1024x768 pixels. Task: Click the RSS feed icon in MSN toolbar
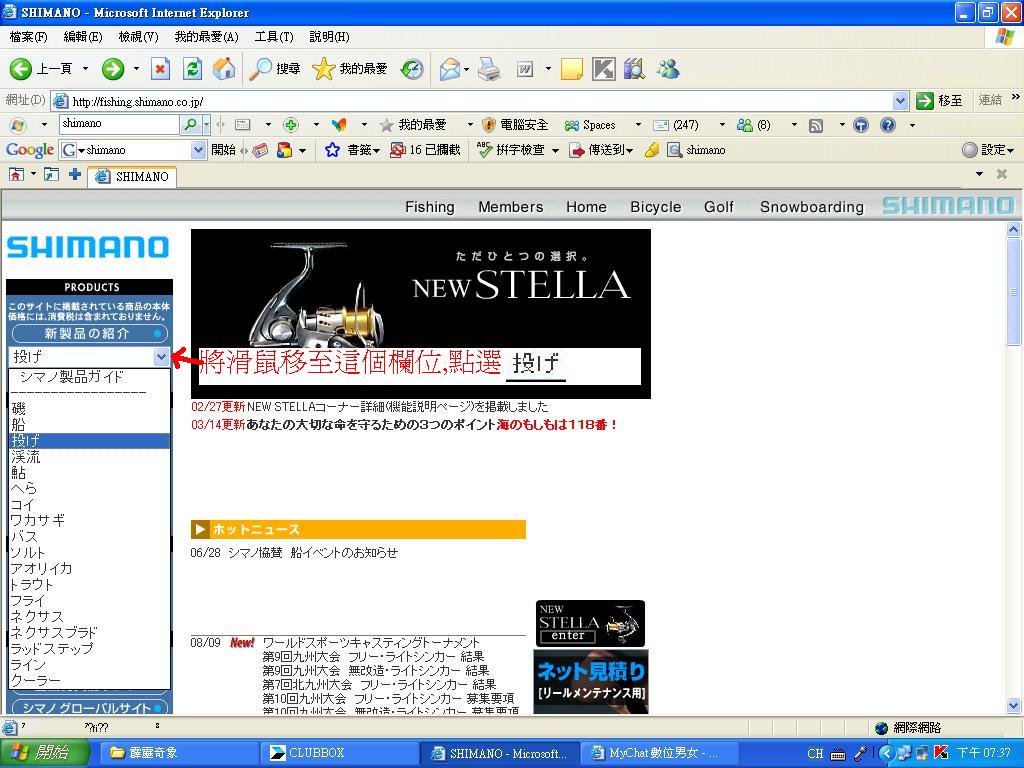click(816, 125)
